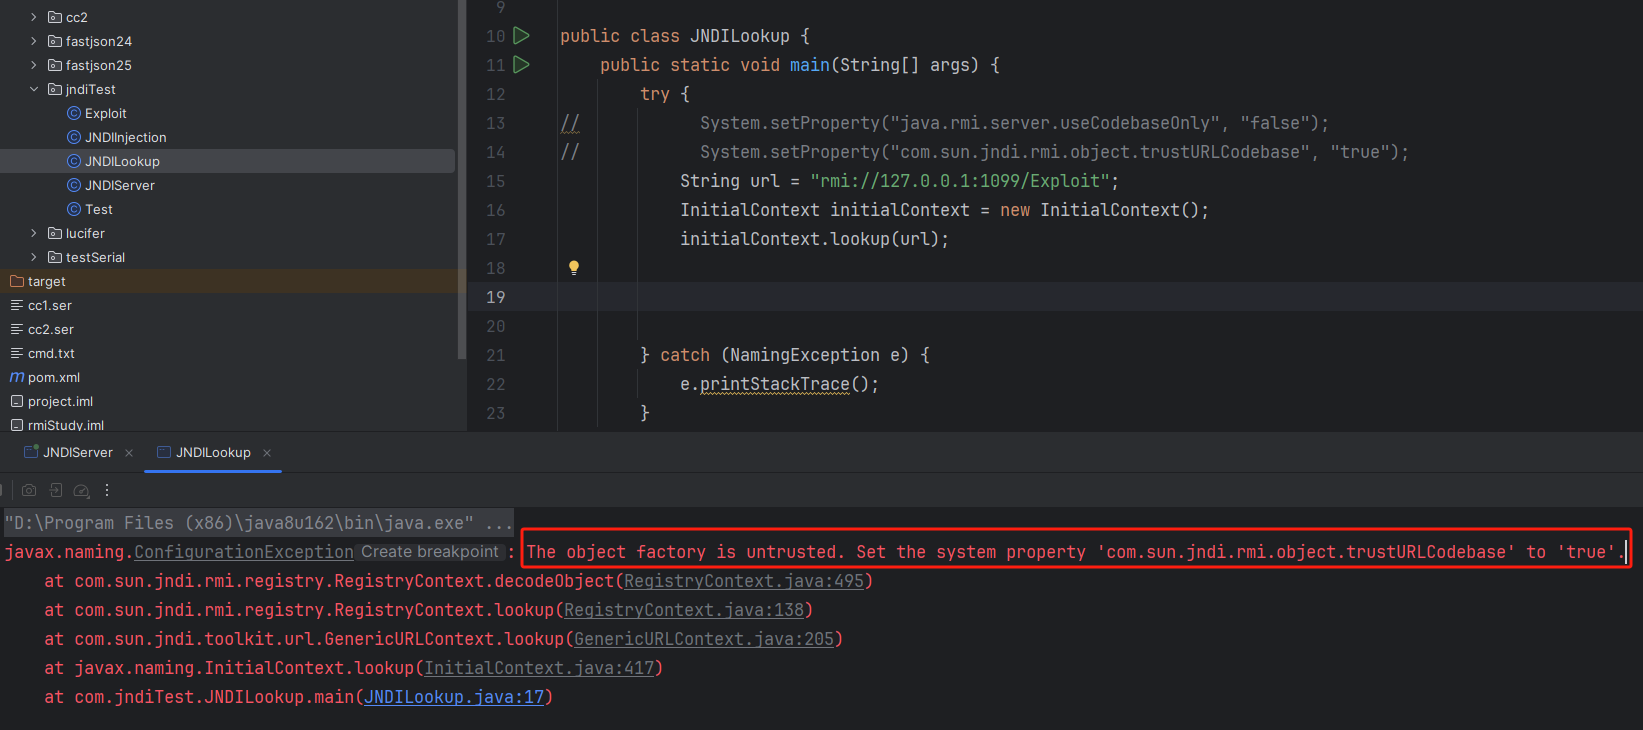
Task: Open GenericURLContext.java:205 link
Action: 704,639
